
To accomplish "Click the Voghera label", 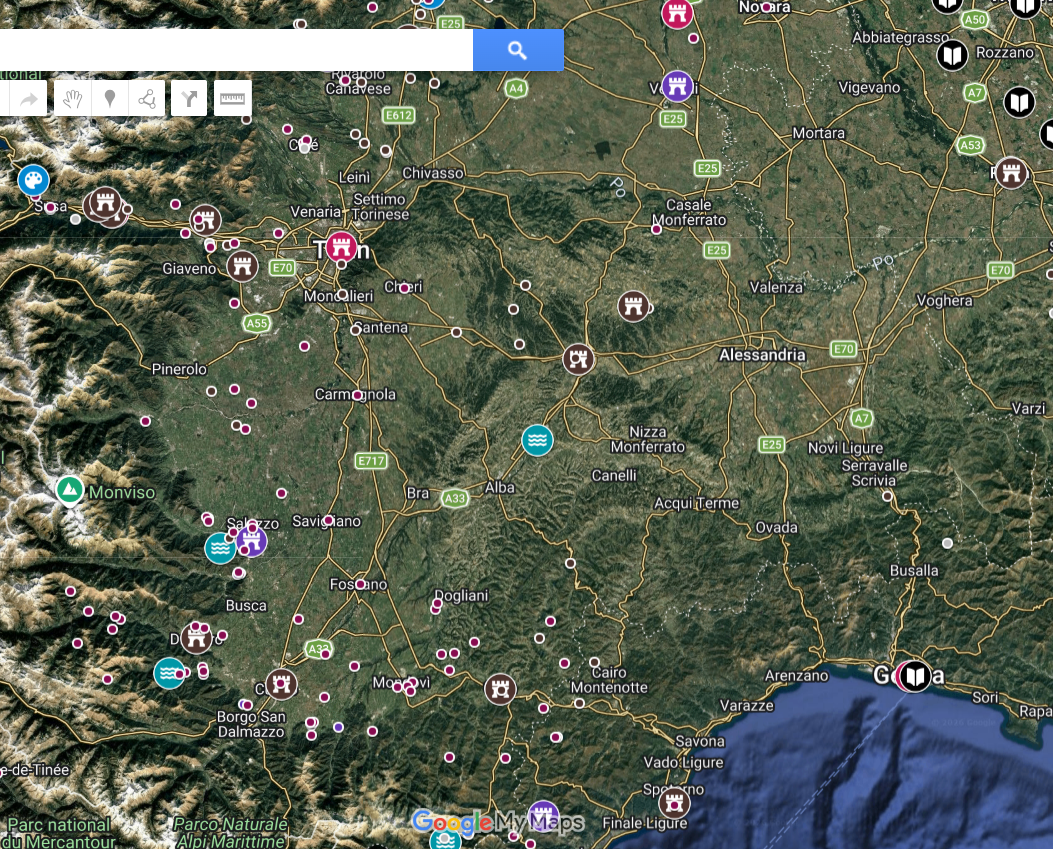I will pyautogui.click(x=944, y=300).
